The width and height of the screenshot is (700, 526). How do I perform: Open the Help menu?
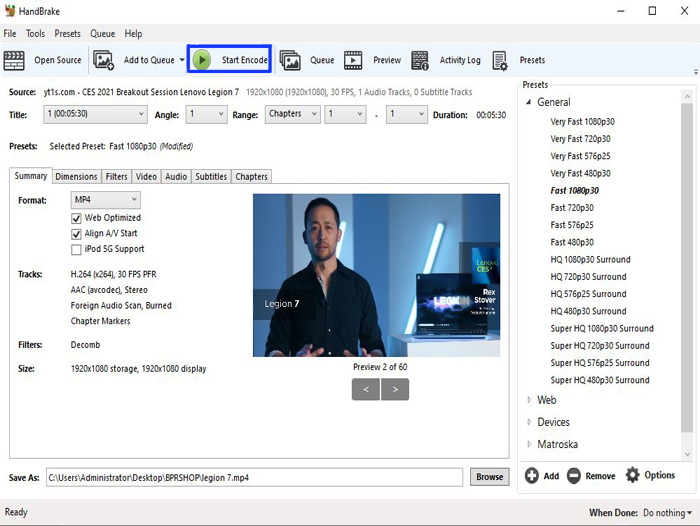[x=133, y=33]
